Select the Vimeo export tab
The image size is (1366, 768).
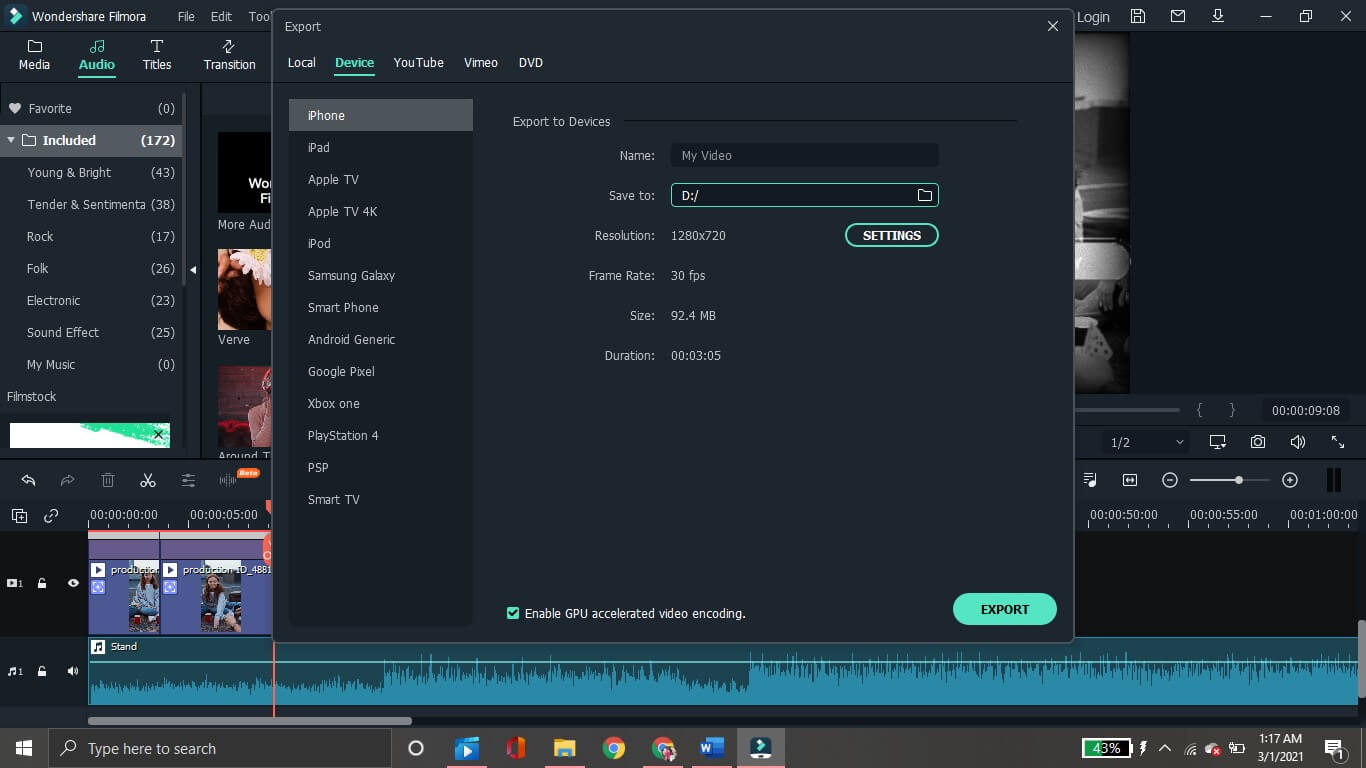click(x=481, y=62)
